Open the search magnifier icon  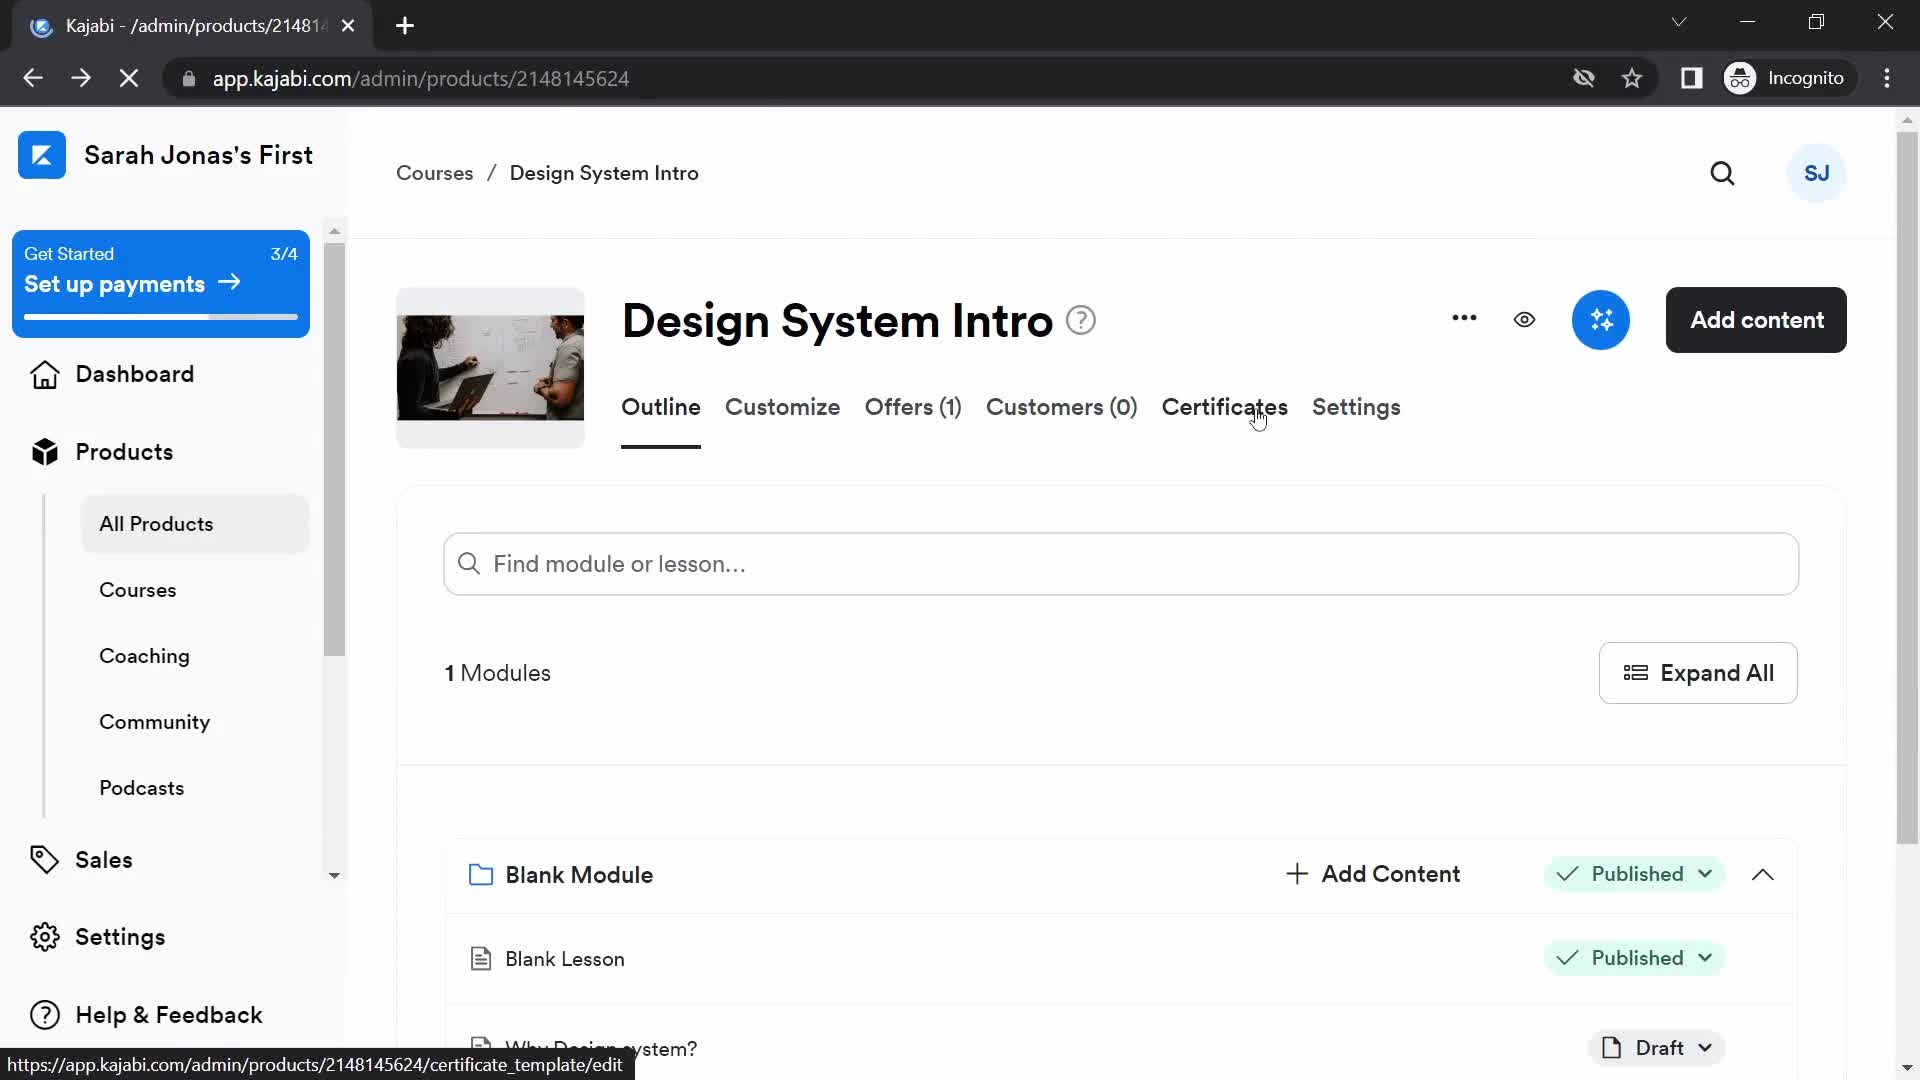[x=1724, y=173]
